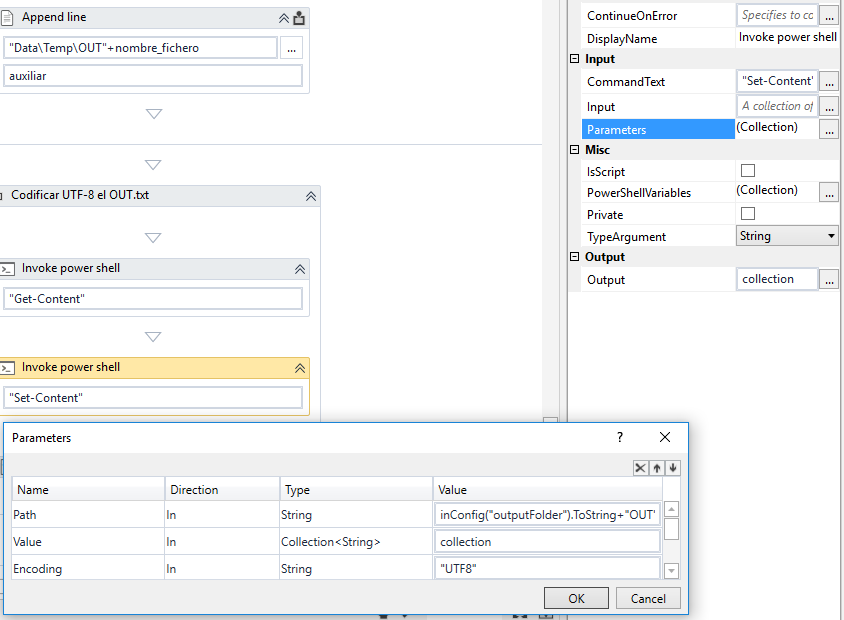Collapse the Input section in properties

(573, 58)
